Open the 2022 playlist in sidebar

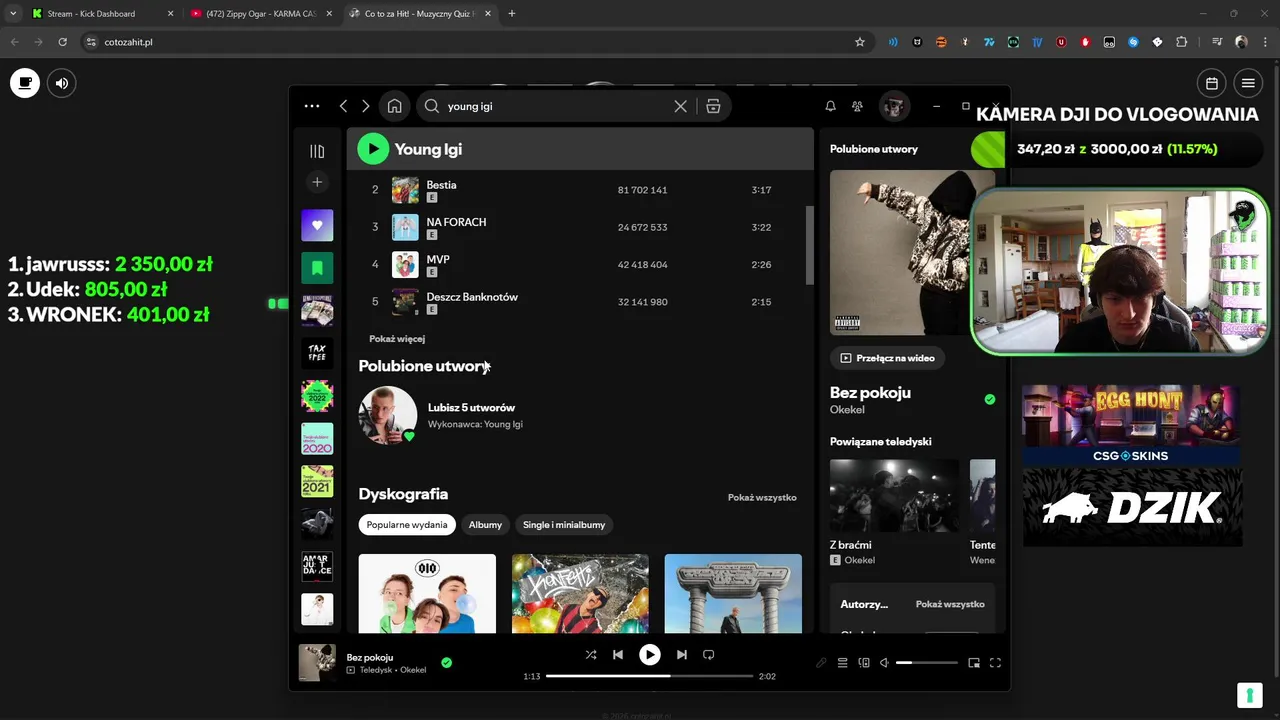click(x=317, y=396)
